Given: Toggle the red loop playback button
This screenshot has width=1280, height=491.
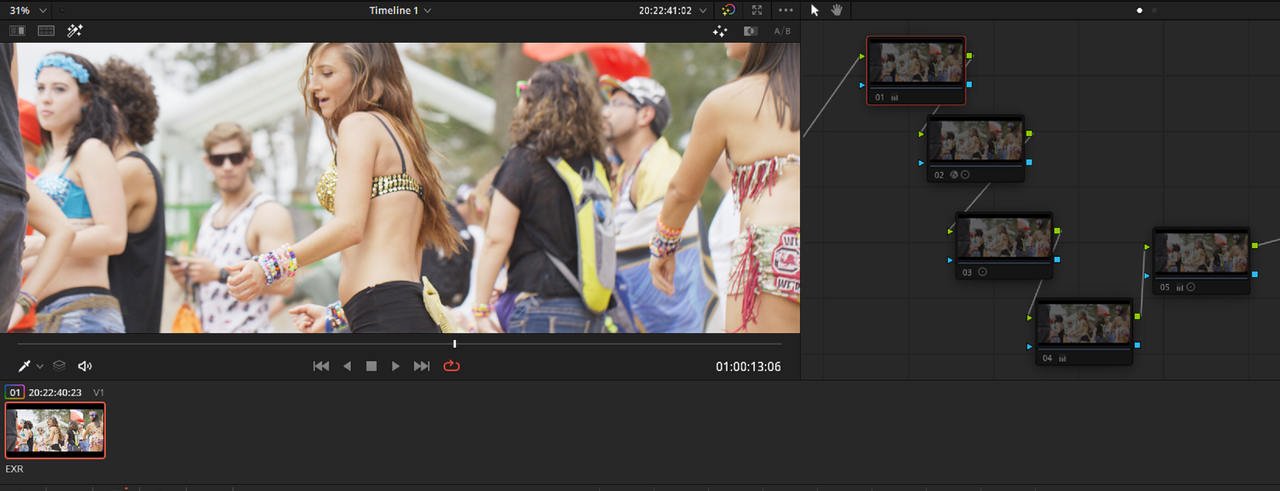Looking at the screenshot, I should (x=451, y=366).
